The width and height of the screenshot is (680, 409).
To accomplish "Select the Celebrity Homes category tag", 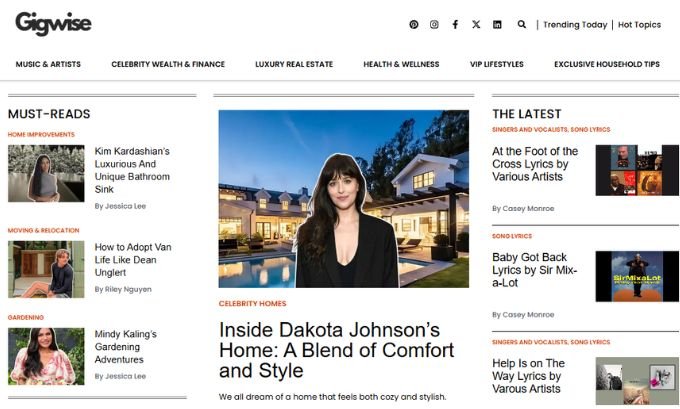I will point(252,304).
